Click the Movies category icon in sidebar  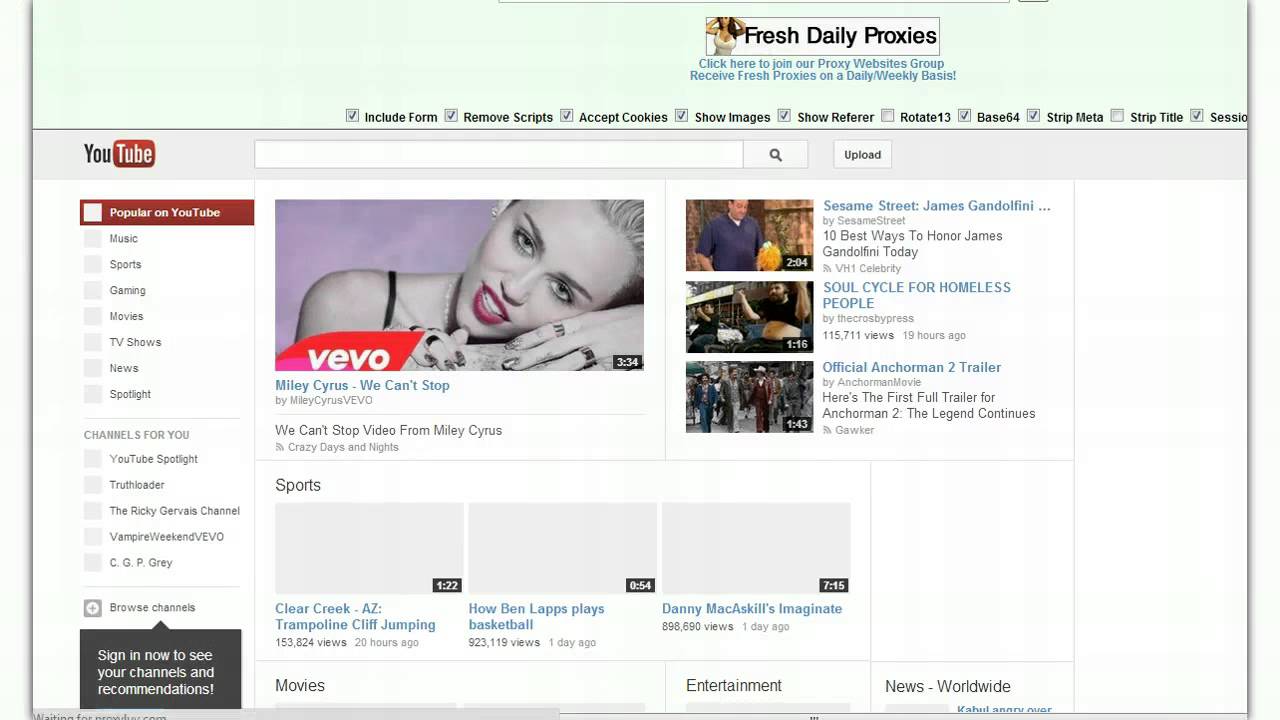(x=93, y=317)
